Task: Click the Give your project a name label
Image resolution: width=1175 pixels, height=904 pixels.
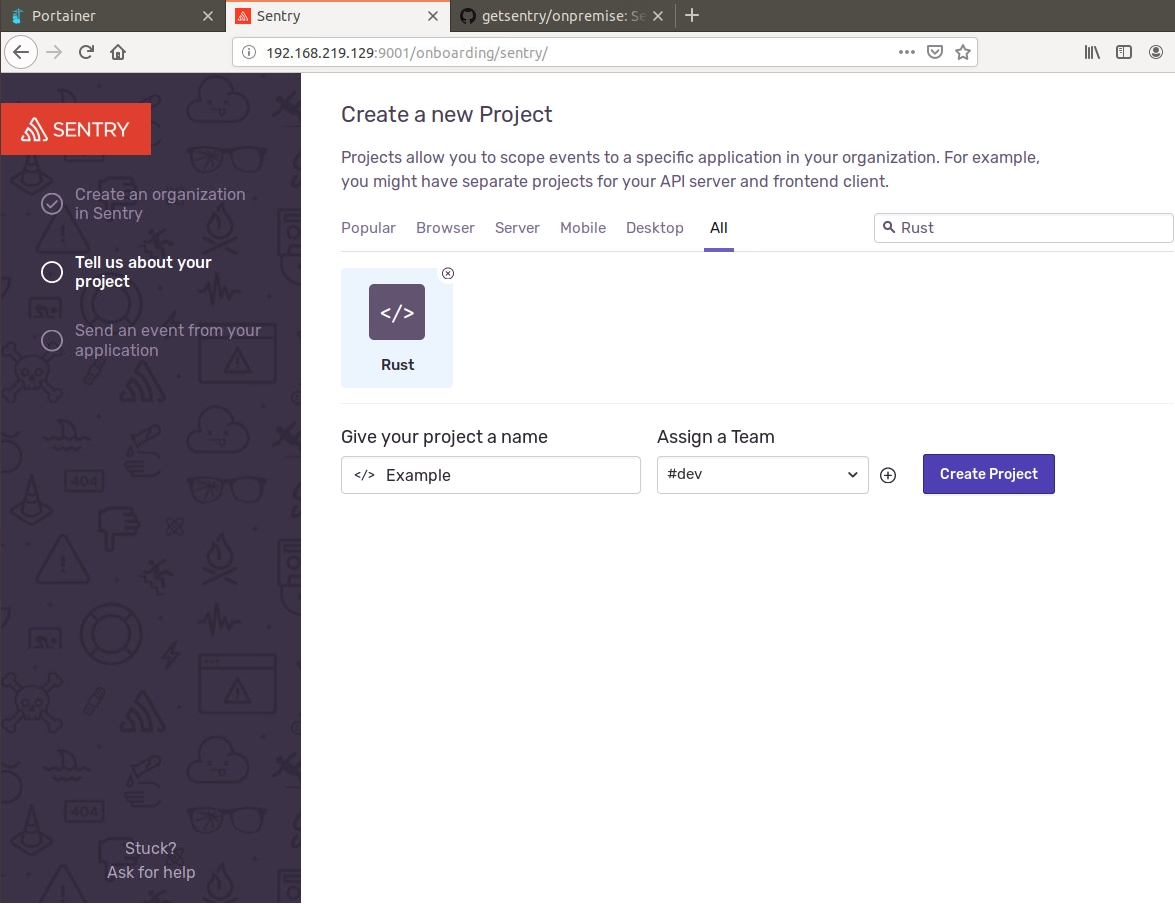Action: [x=444, y=437]
